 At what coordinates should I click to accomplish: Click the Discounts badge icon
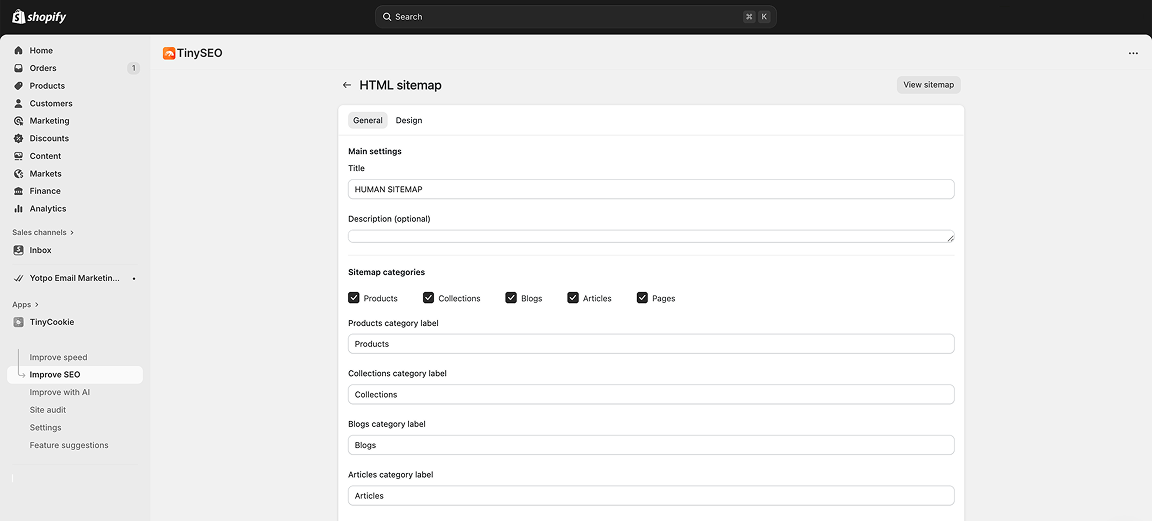coord(18,138)
